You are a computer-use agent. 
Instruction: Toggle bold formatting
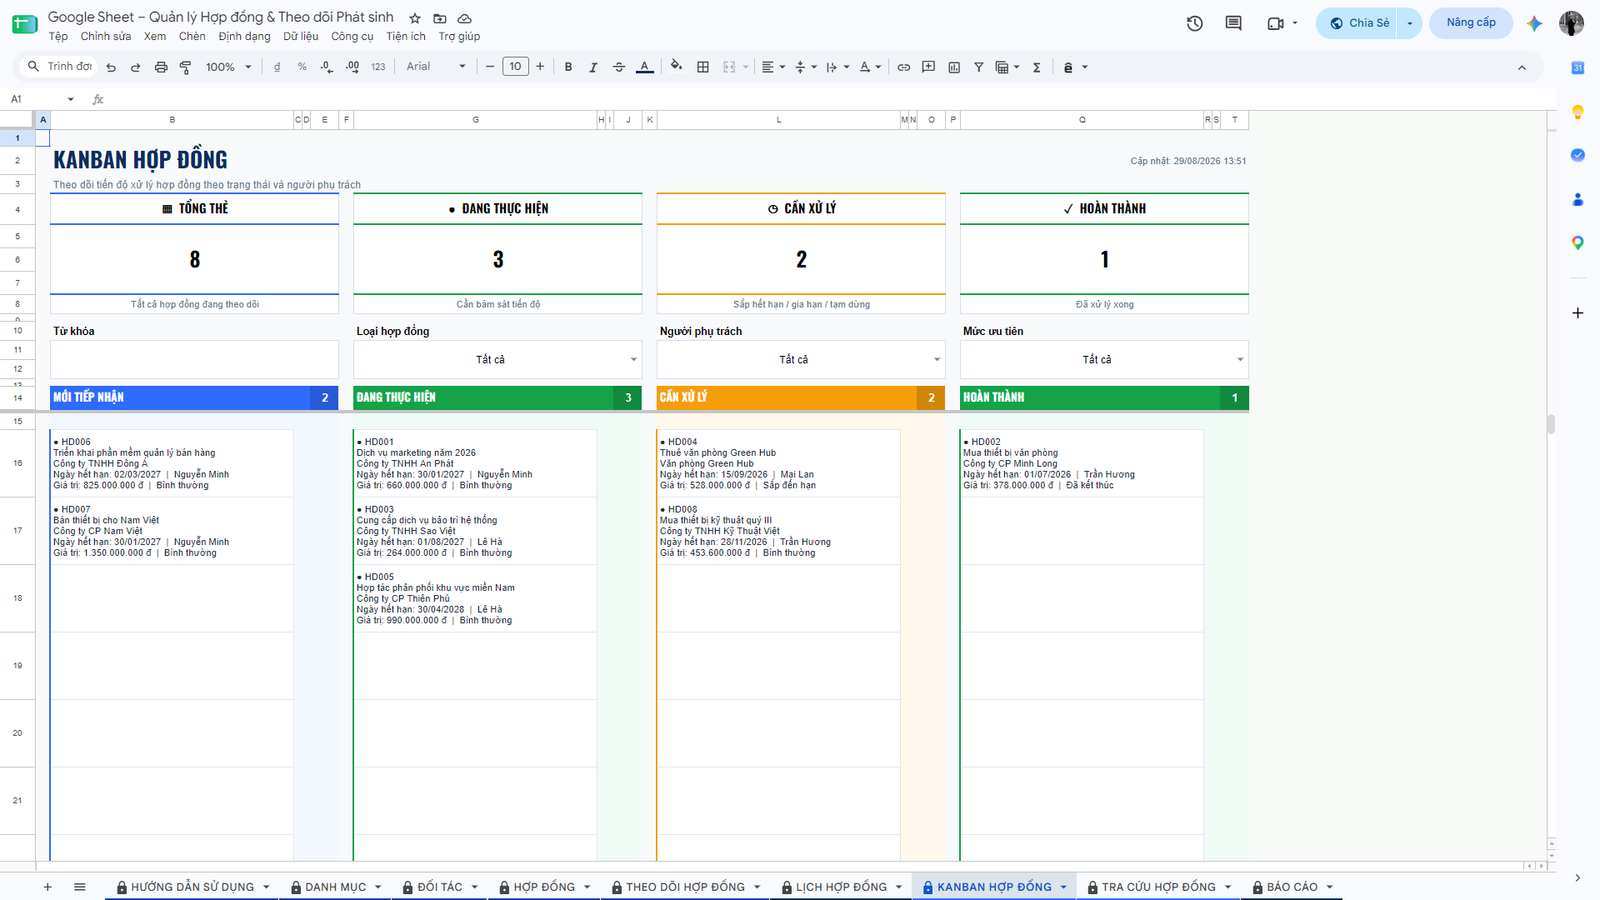click(568, 67)
